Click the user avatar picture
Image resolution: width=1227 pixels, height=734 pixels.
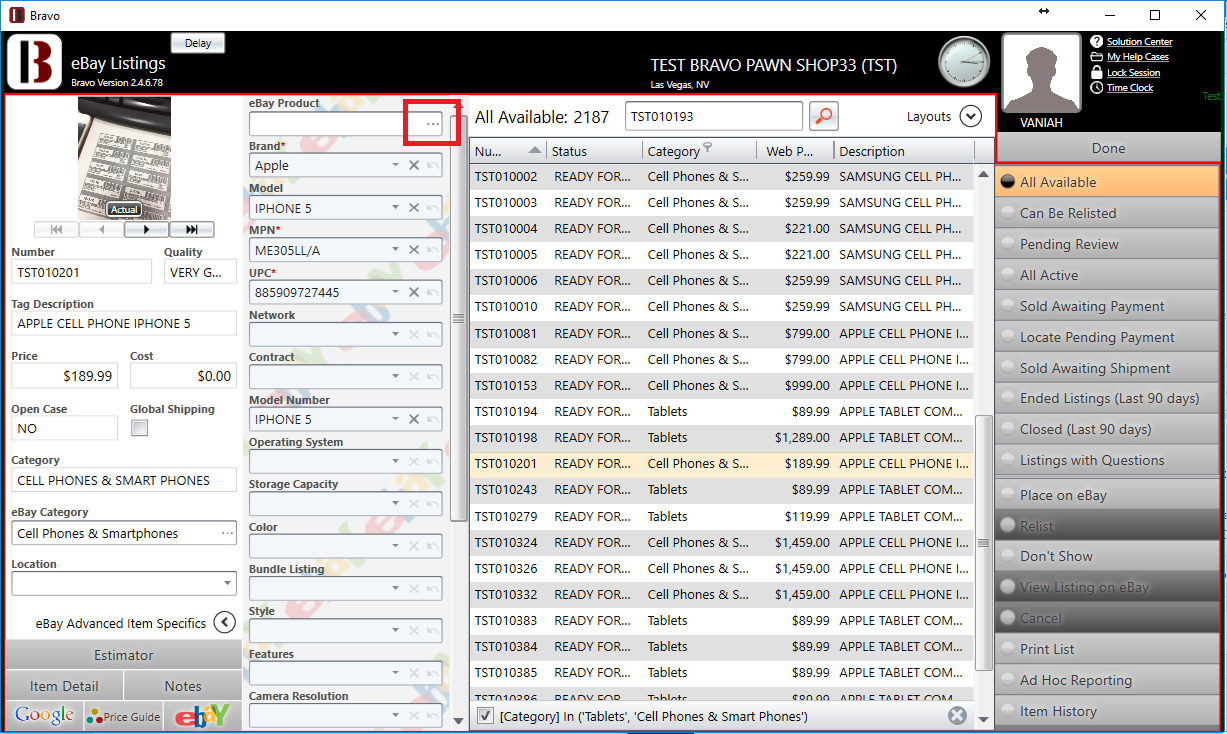1041,72
